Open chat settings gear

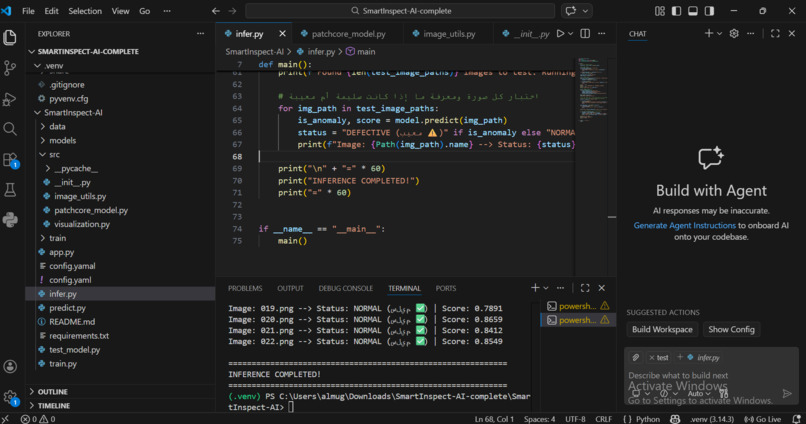pos(734,33)
